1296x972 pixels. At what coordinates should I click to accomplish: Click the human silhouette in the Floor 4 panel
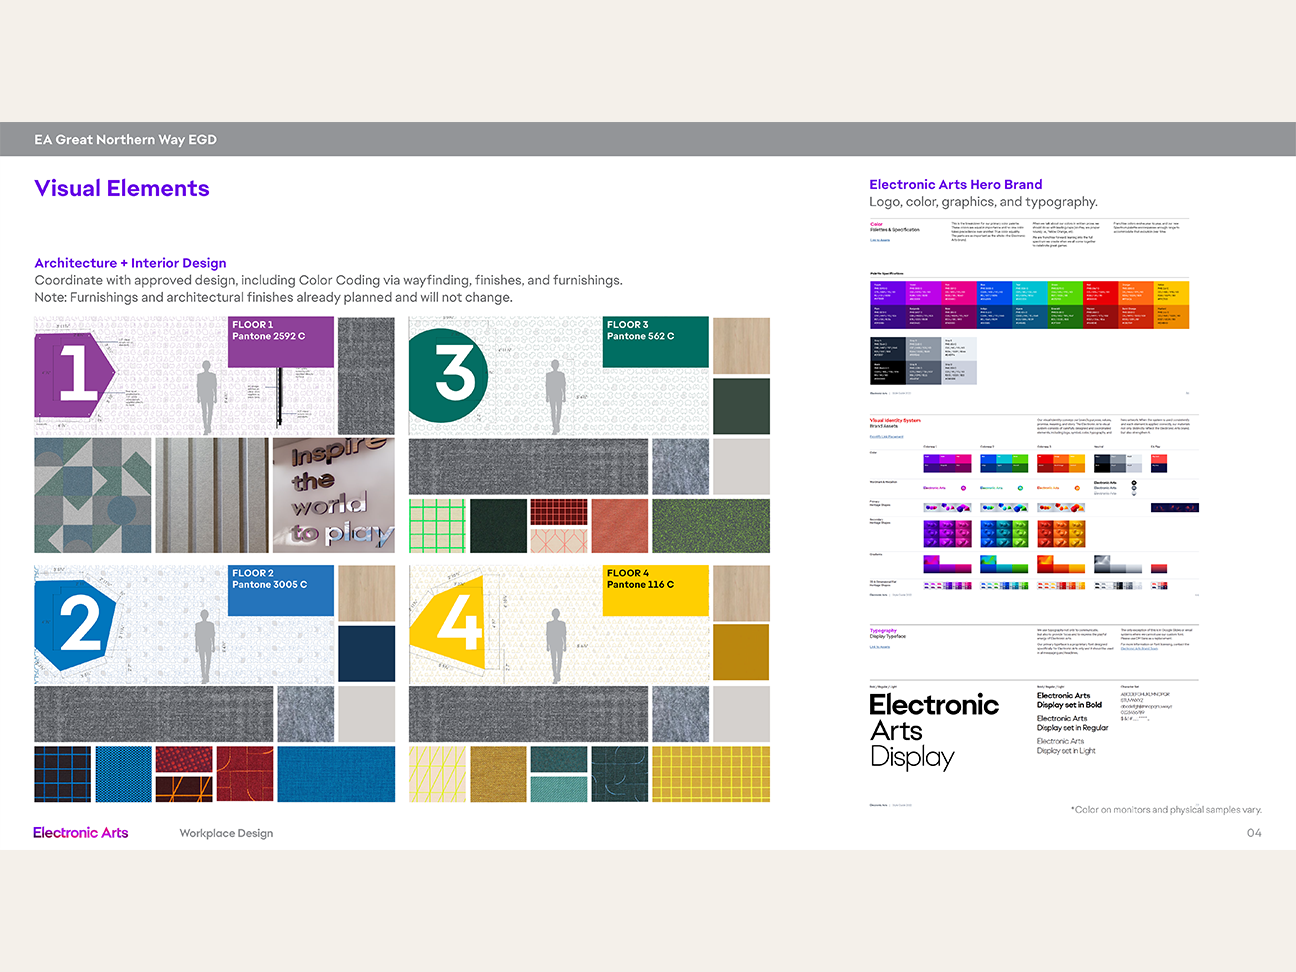click(x=556, y=646)
